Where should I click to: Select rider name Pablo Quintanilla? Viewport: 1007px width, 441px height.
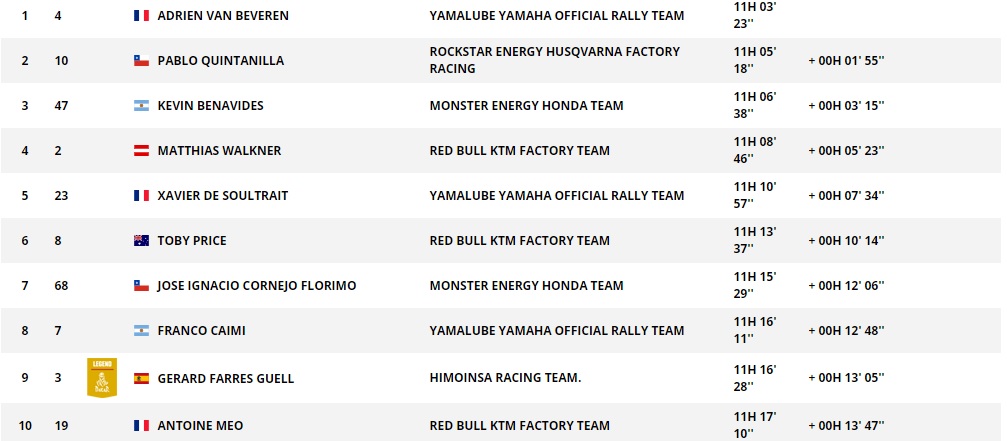220,61
